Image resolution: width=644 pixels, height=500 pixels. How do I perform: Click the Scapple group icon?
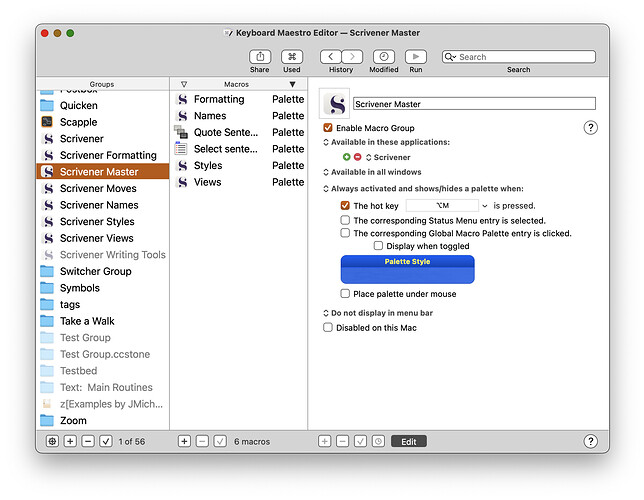(47, 122)
